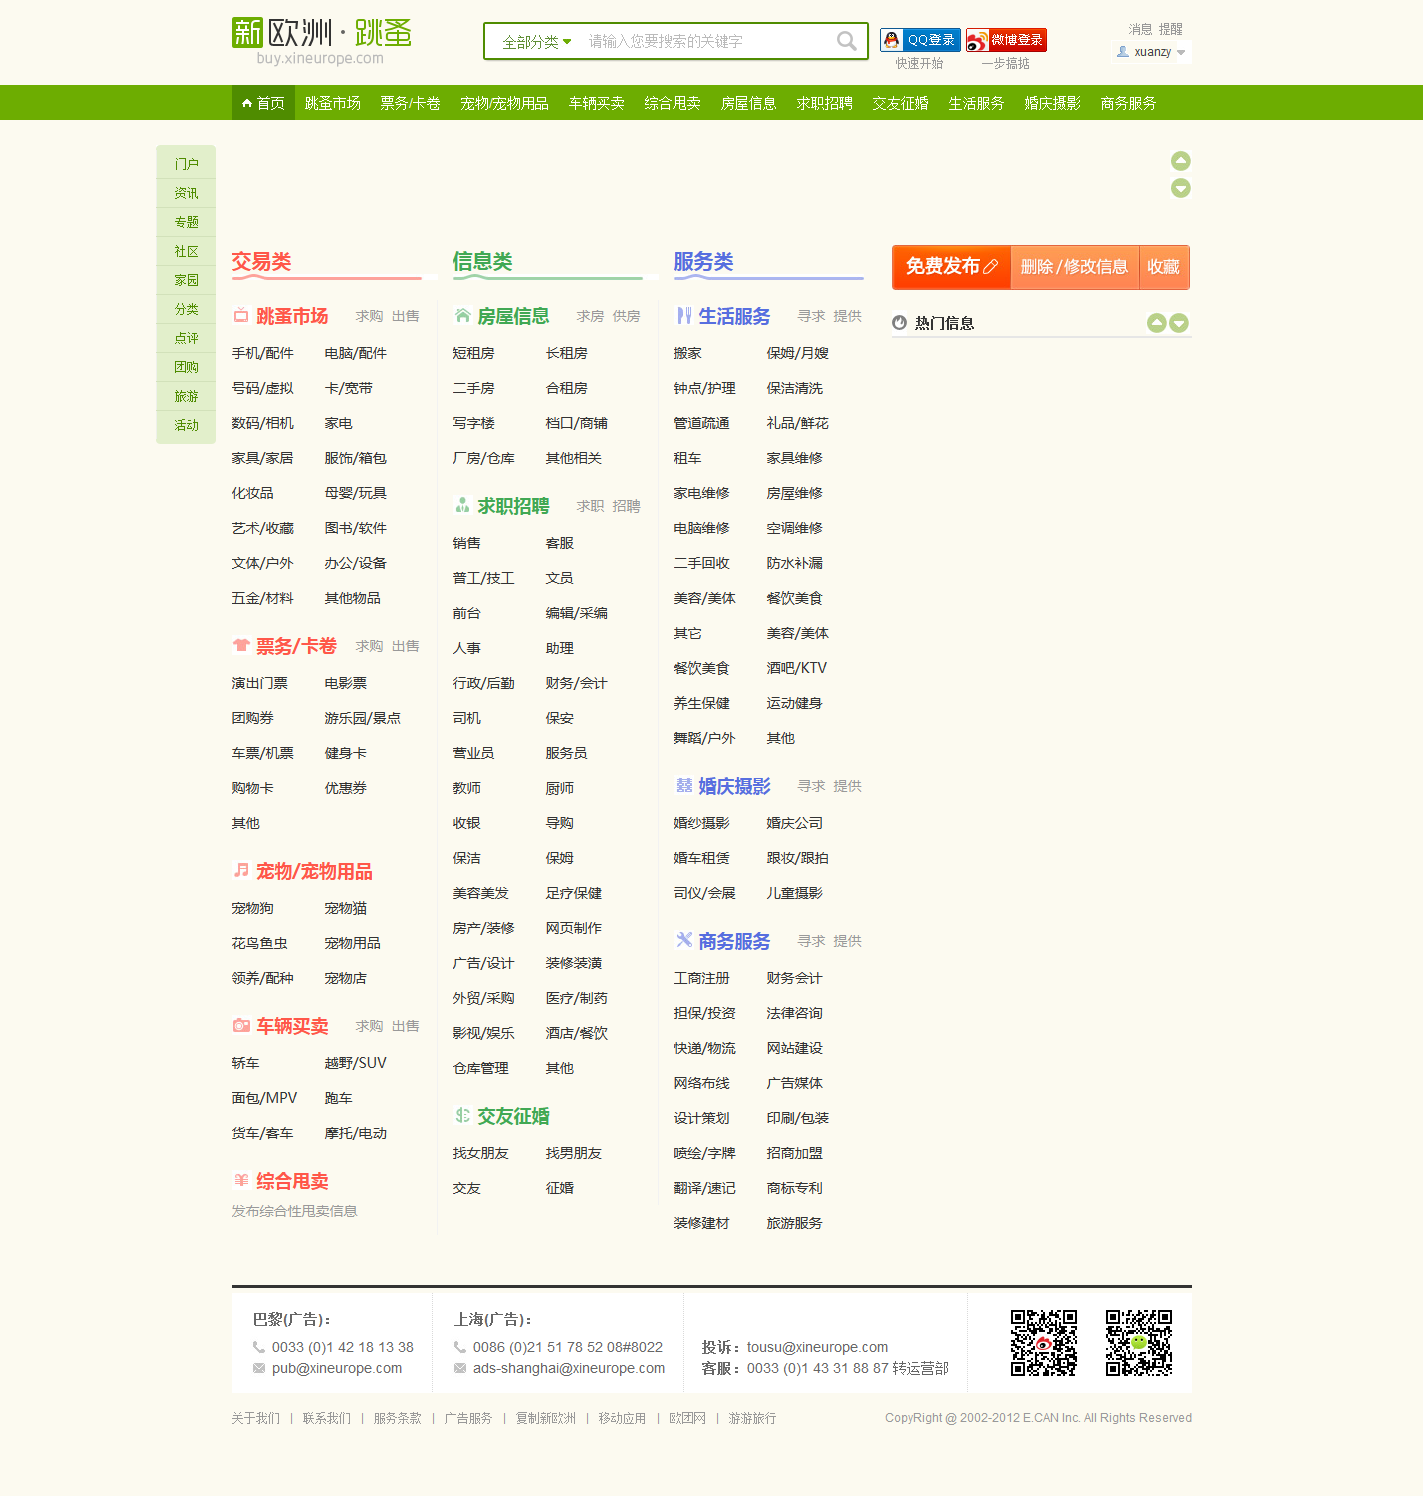Open the 全部分类 category dropdown
Image resolution: width=1423 pixels, height=1496 pixels.
tap(531, 41)
